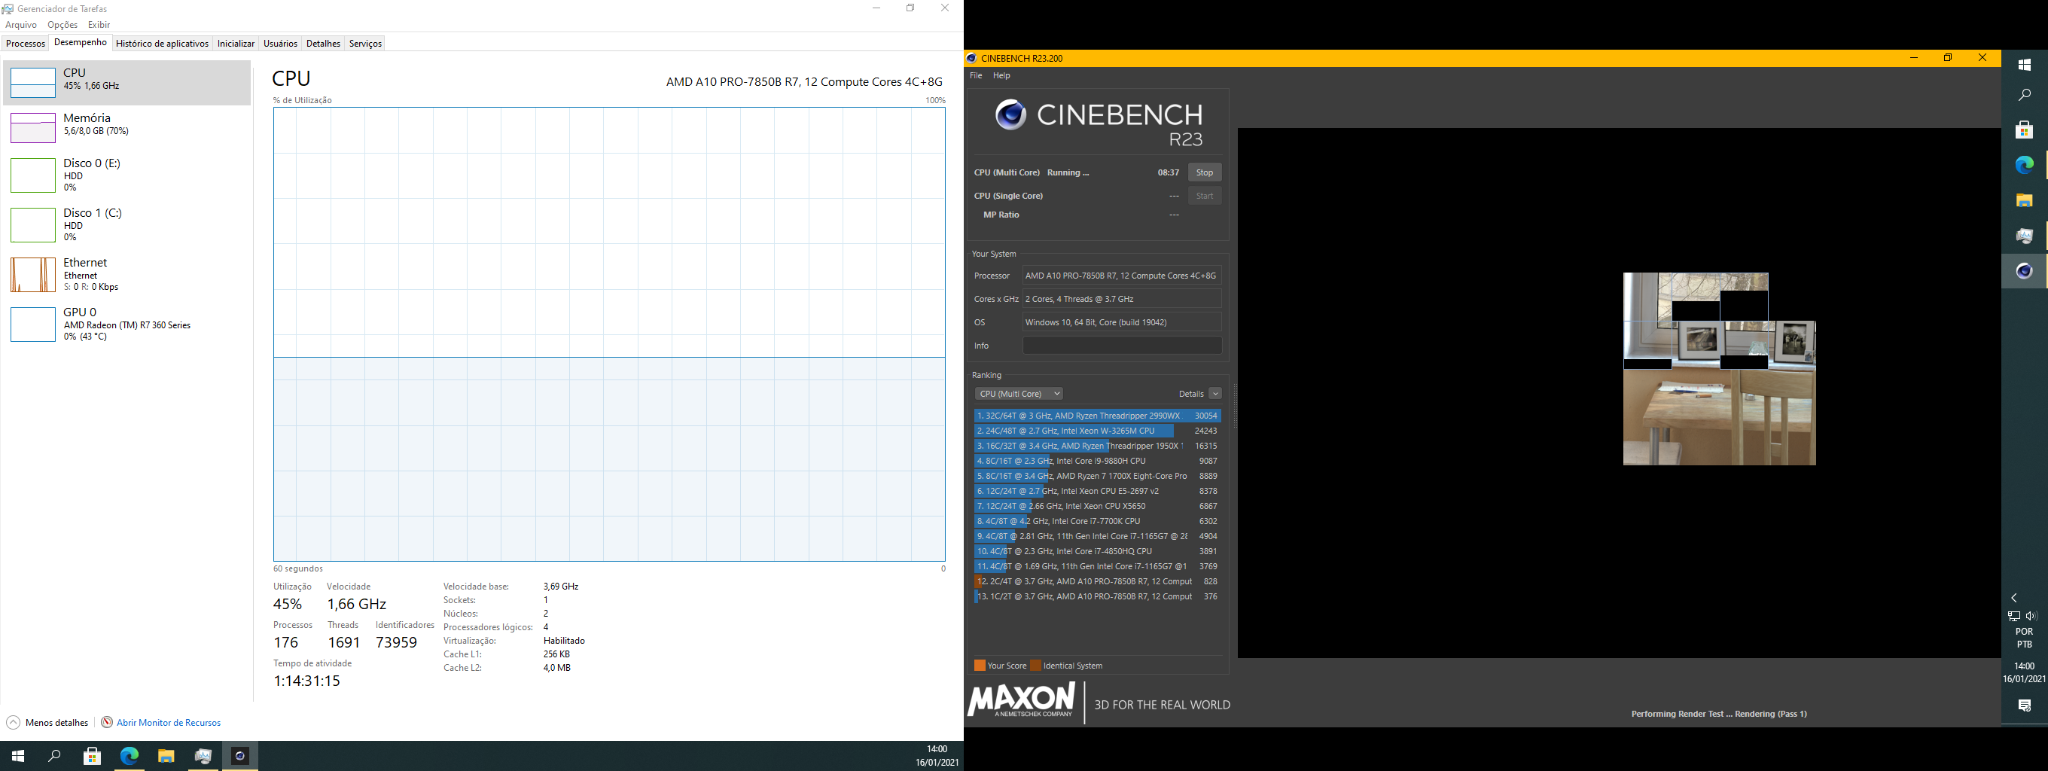Show hidden tray icons chevron
Screen dimensions: 2048x771
(2014, 598)
